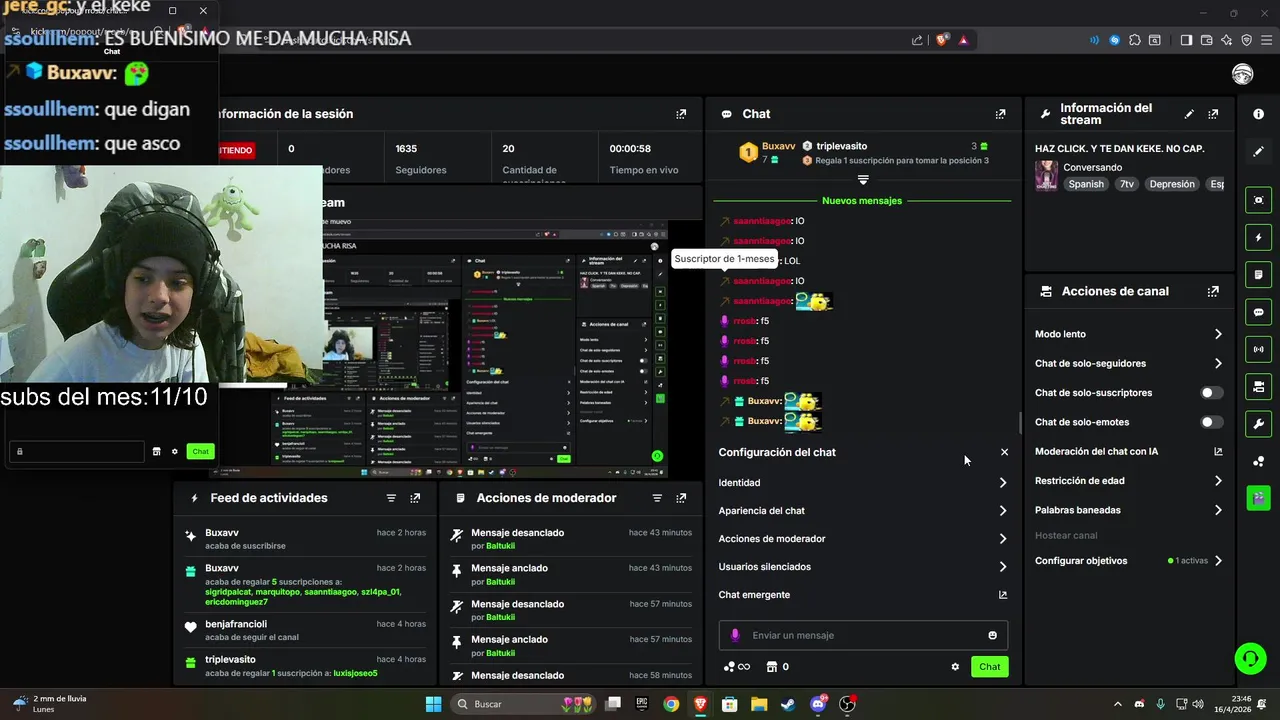Toggle Chat de solo-suscriptores switch
The width and height of the screenshot is (1280, 720).
(x=1212, y=393)
